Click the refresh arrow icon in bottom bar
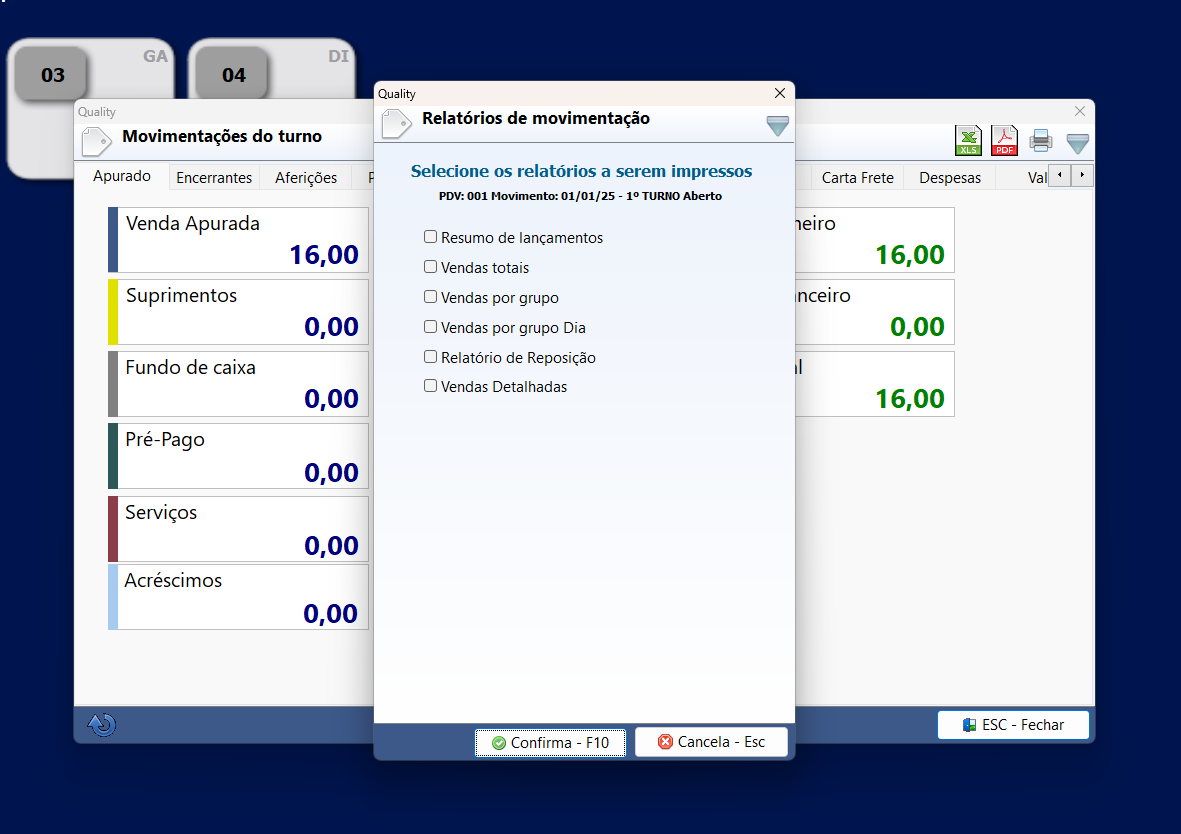 click(x=102, y=725)
